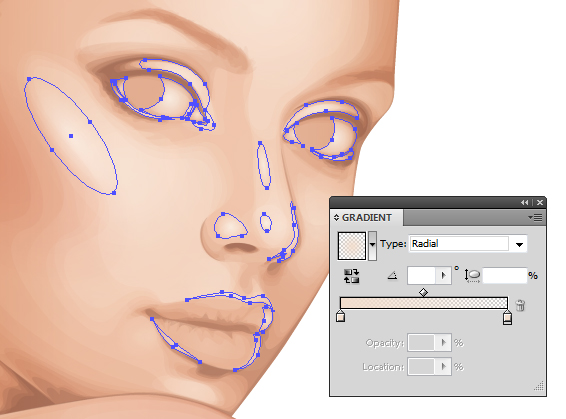Select the right gradient color stop
Image resolution: width=566 pixels, height=419 pixels.
point(507,317)
